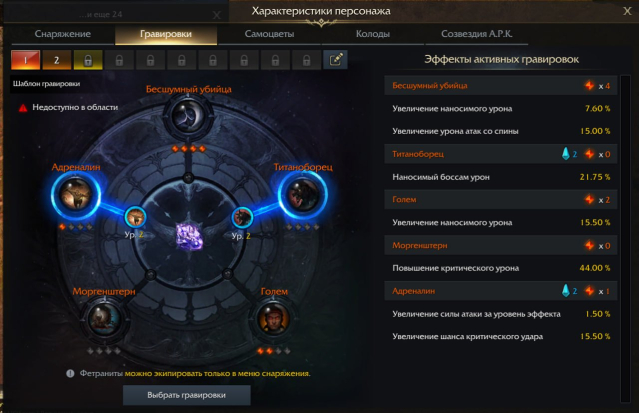Select the Титаноборец engraving circle
The height and width of the screenshot is (413, 639).
[303, 195]
